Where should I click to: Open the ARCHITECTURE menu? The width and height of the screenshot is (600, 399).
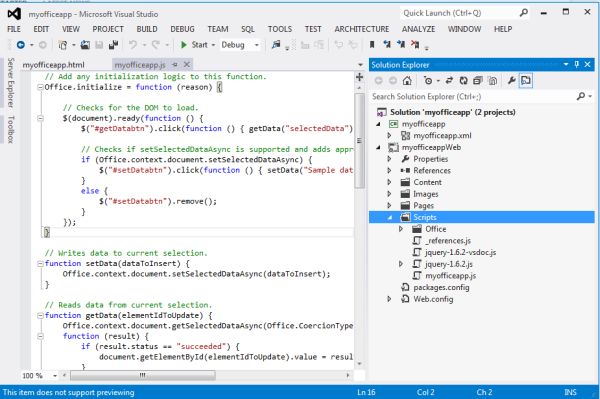(x=362, y=29)
